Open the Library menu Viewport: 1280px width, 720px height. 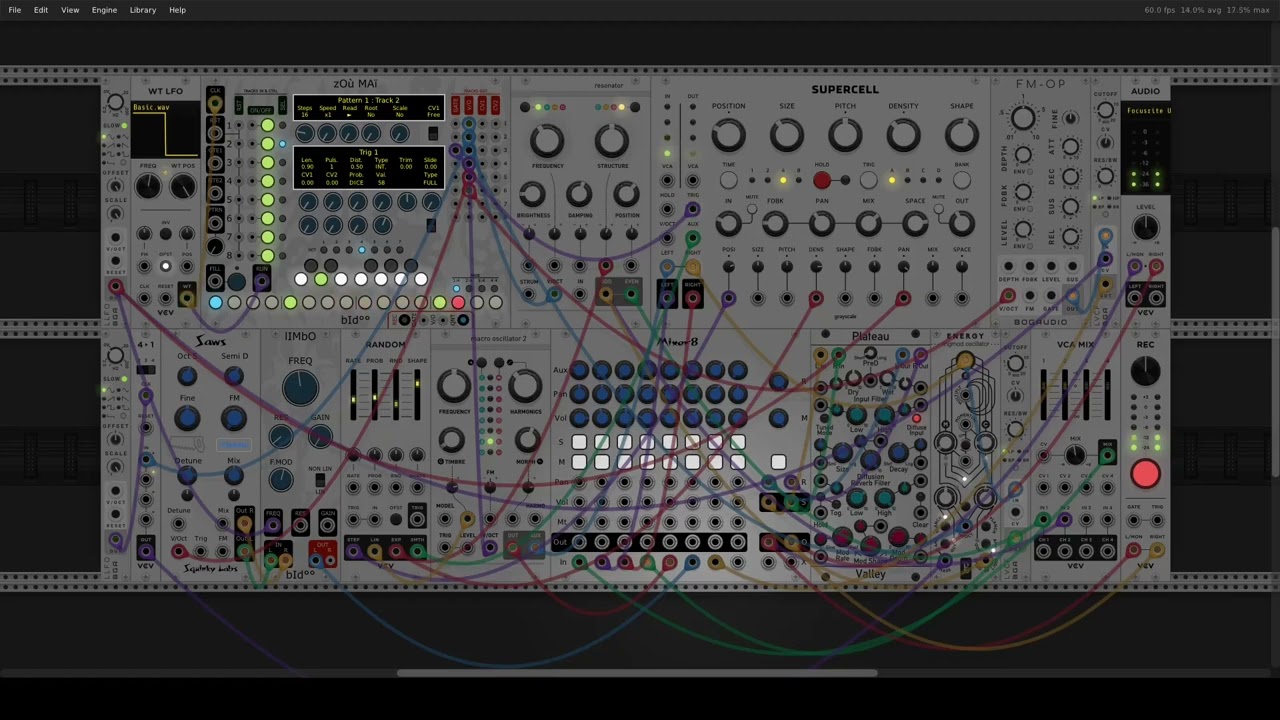[x=143, y=10]
